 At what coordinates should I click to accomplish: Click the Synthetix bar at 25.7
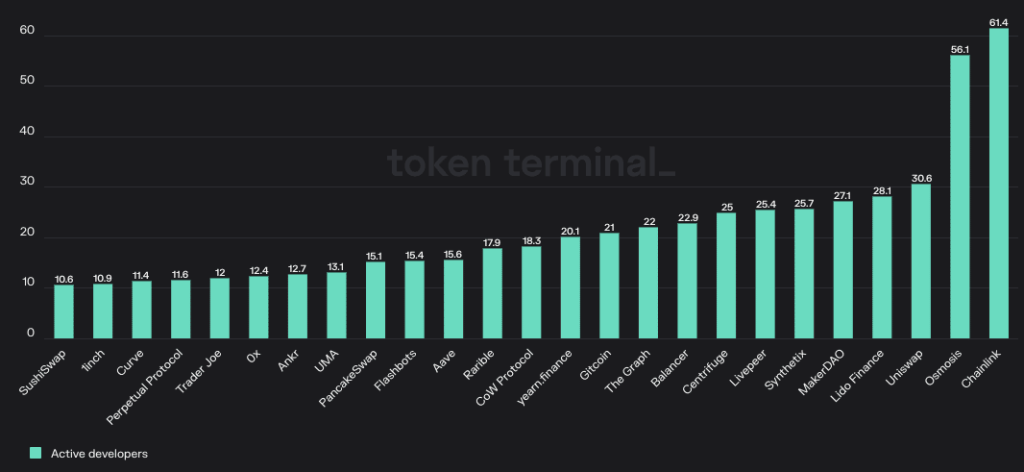(804, 274)
